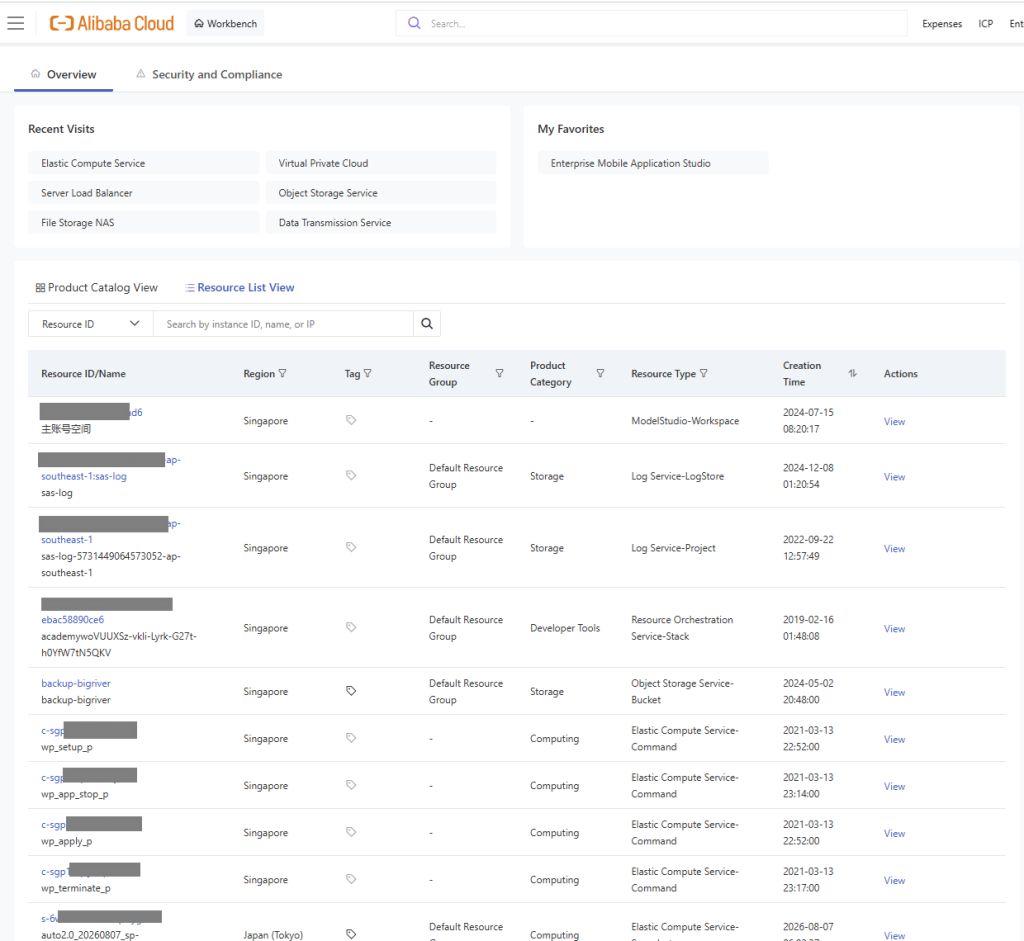Click tag icon in Log Service-LogStore row
Image resolution: width=1024 pixels, height=941 pixels.
click(351, 475)
